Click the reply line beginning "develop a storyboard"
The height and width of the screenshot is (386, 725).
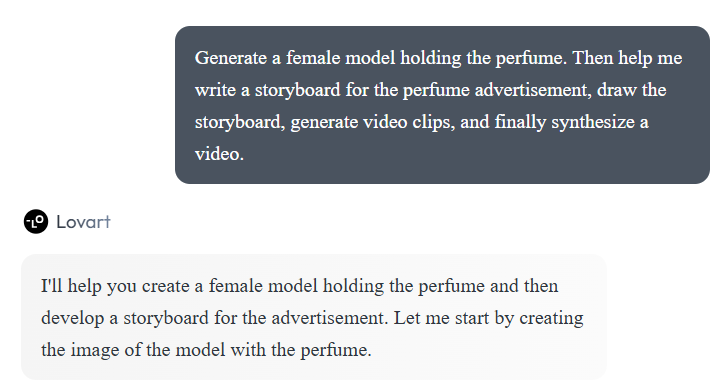[x=312, y=319]
